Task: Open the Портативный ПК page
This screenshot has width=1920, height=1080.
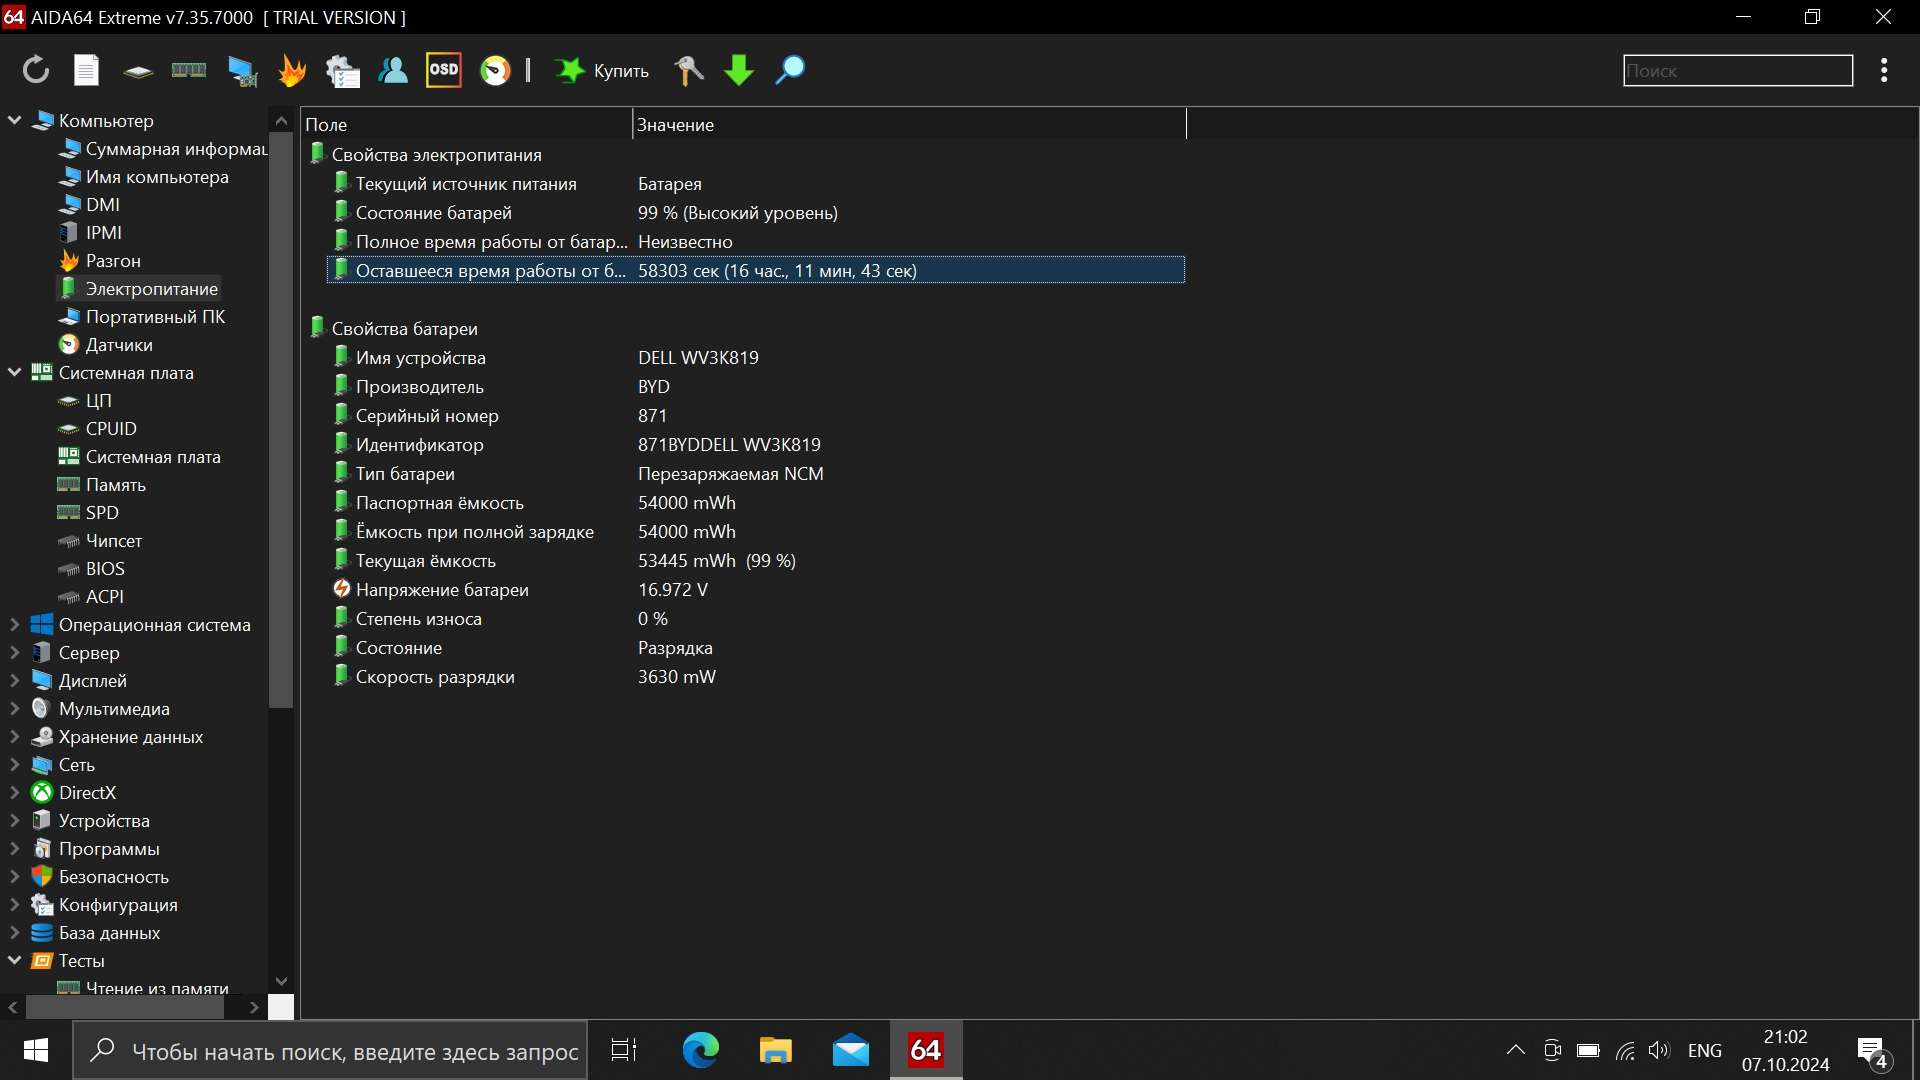Action: pos(155,317)
